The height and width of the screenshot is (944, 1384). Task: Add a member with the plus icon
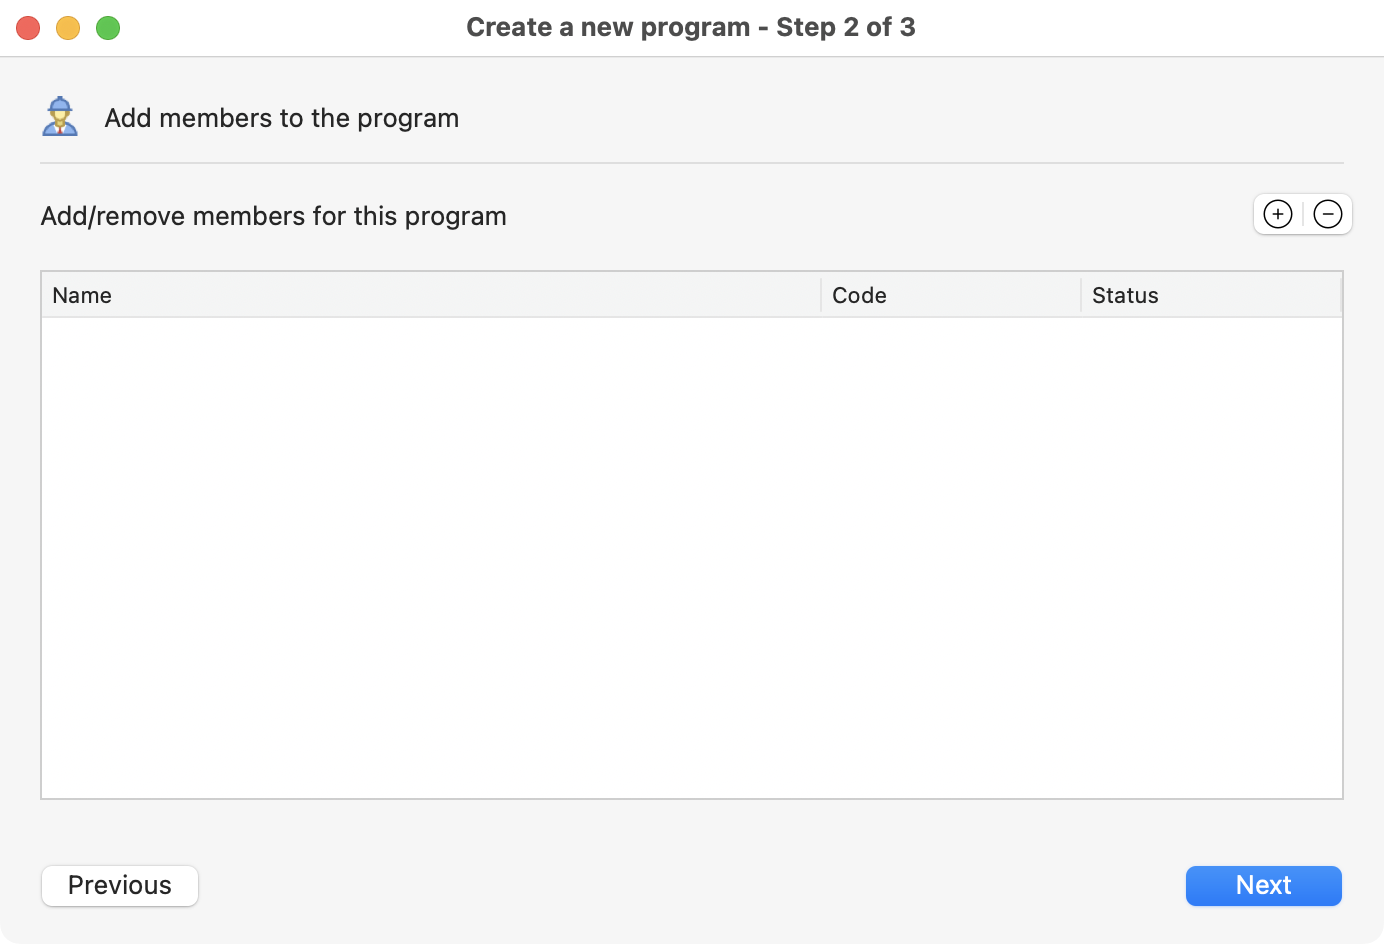[1278, 214]
